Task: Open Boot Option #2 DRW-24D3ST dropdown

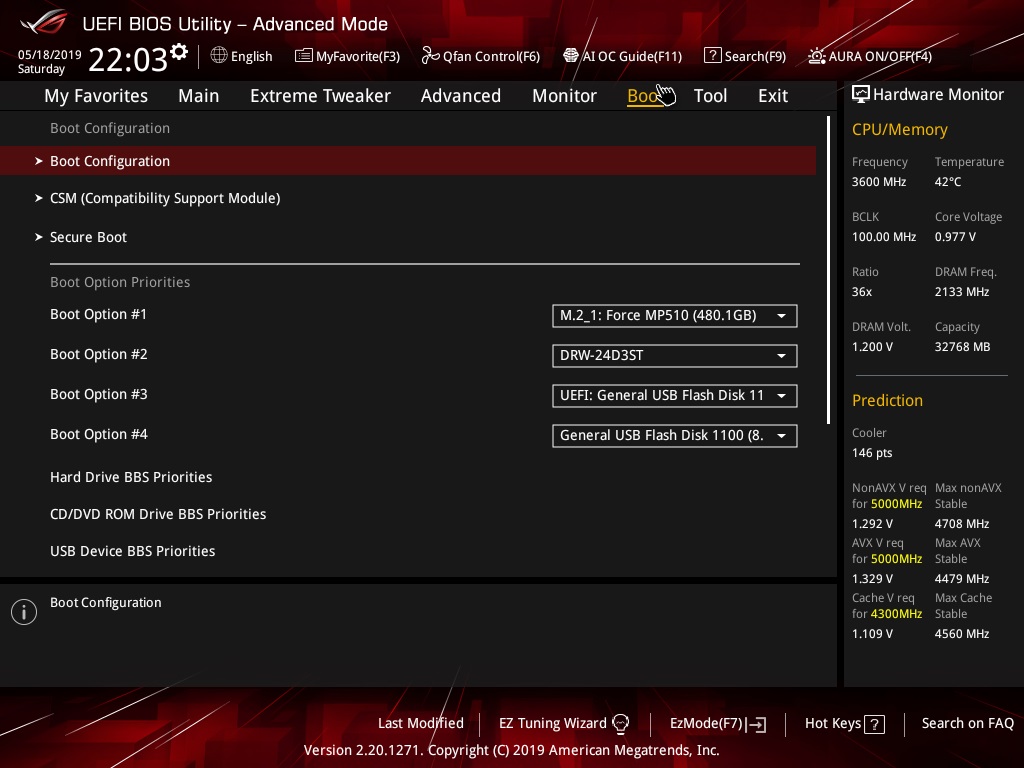Action: pos(675,355)
